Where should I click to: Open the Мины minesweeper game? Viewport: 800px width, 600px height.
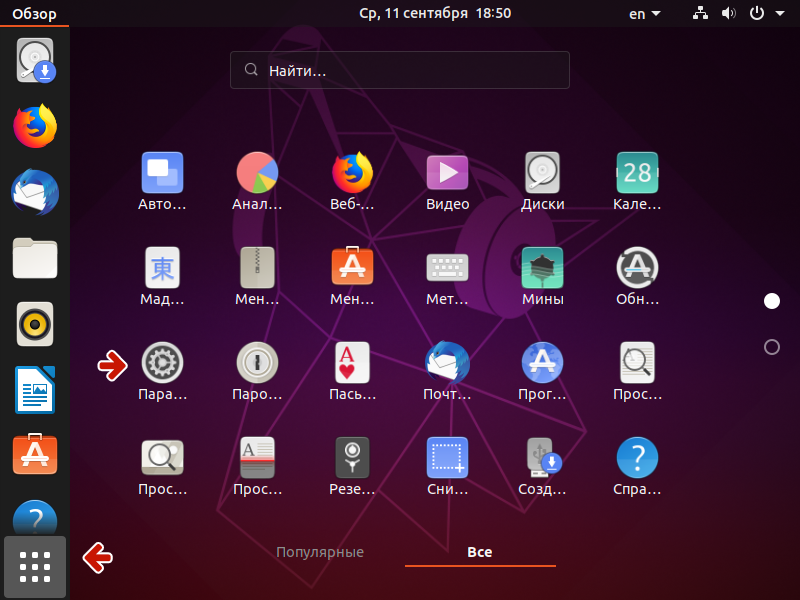[x=542, y=267]
